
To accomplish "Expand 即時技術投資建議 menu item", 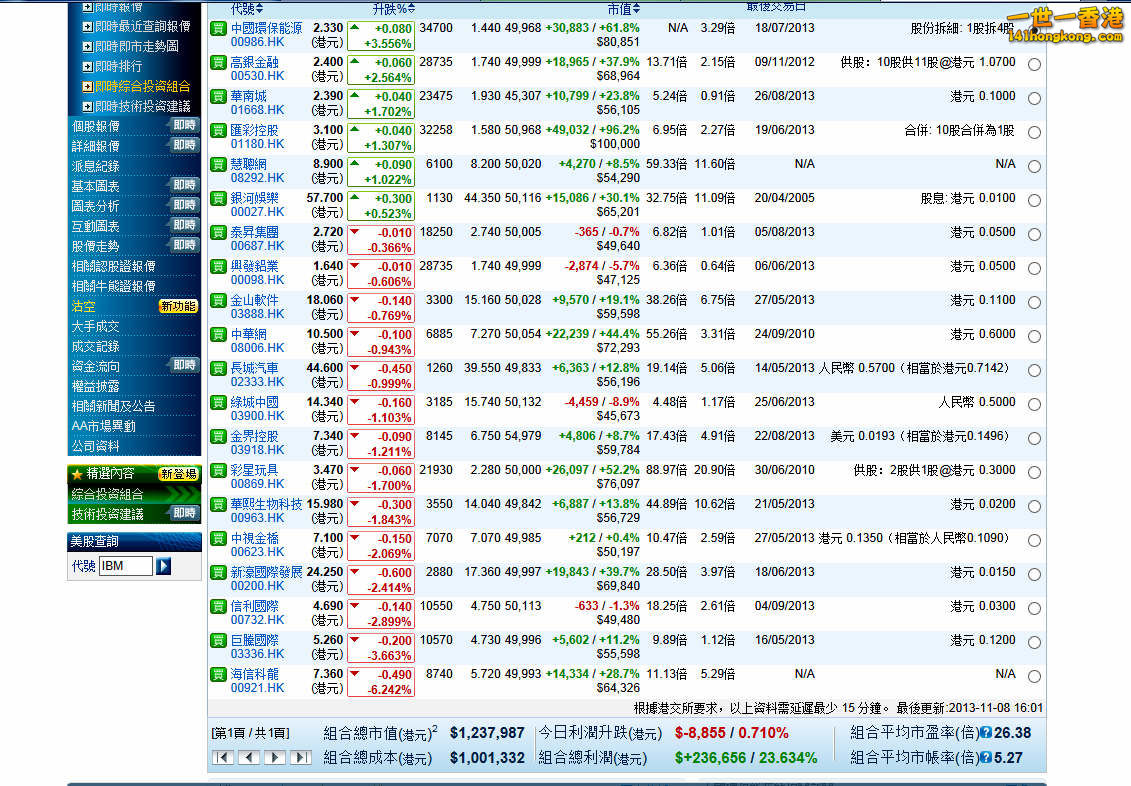I will [x=137, y=107].
